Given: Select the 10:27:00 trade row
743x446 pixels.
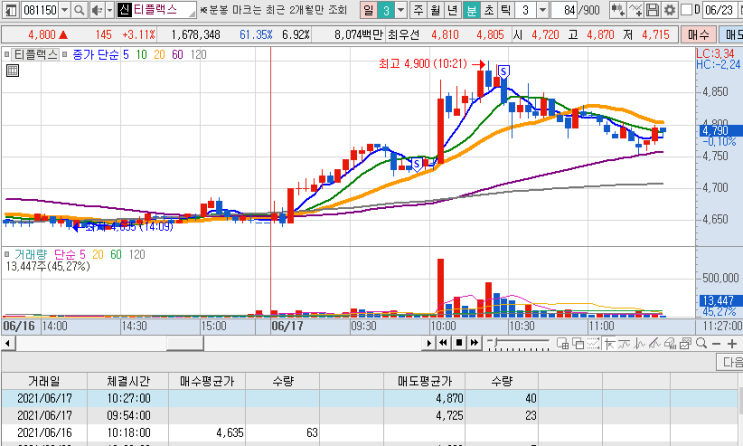Looking at the screenshot, I should pyautogui.click(x=370, y=398).
